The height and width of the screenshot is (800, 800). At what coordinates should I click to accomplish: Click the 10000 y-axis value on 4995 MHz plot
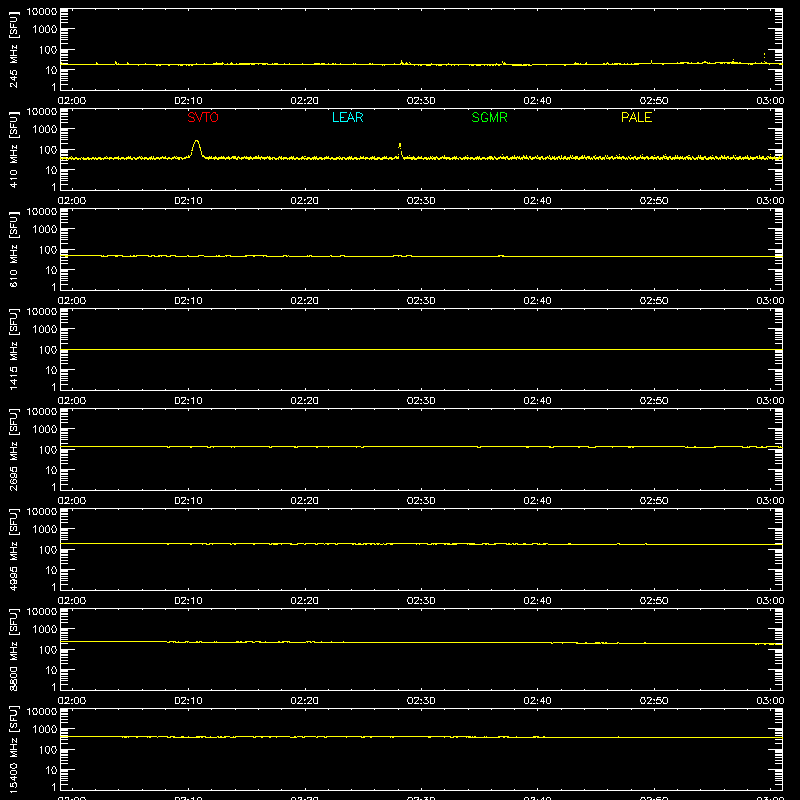[x=42, y=512]
